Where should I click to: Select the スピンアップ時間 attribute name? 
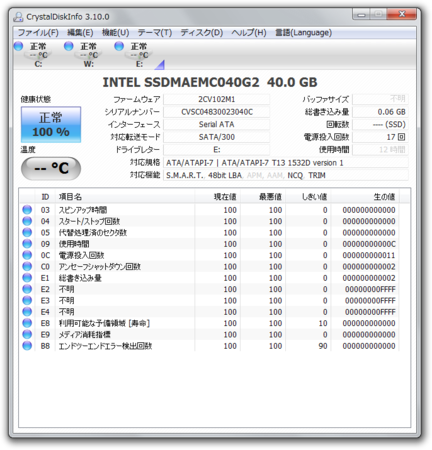point(83,210)
